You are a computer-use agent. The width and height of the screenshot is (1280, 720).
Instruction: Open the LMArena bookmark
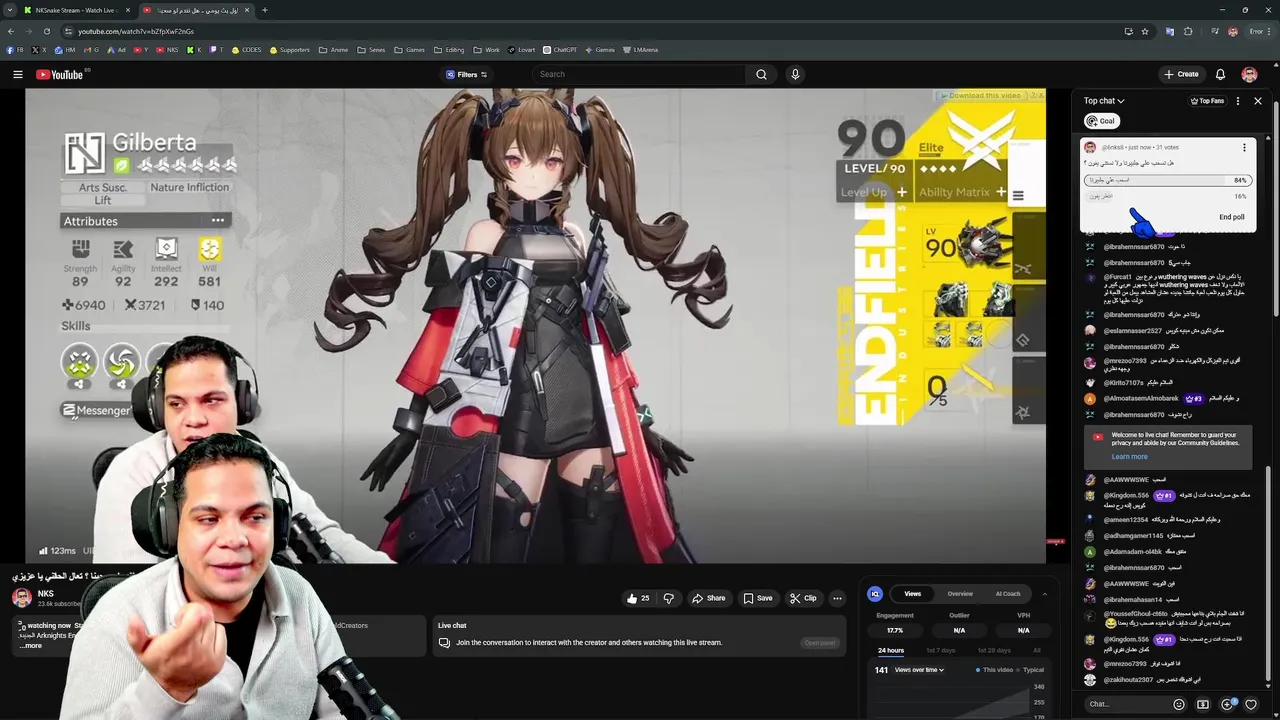pyautogui.click(x=640, y=49)
